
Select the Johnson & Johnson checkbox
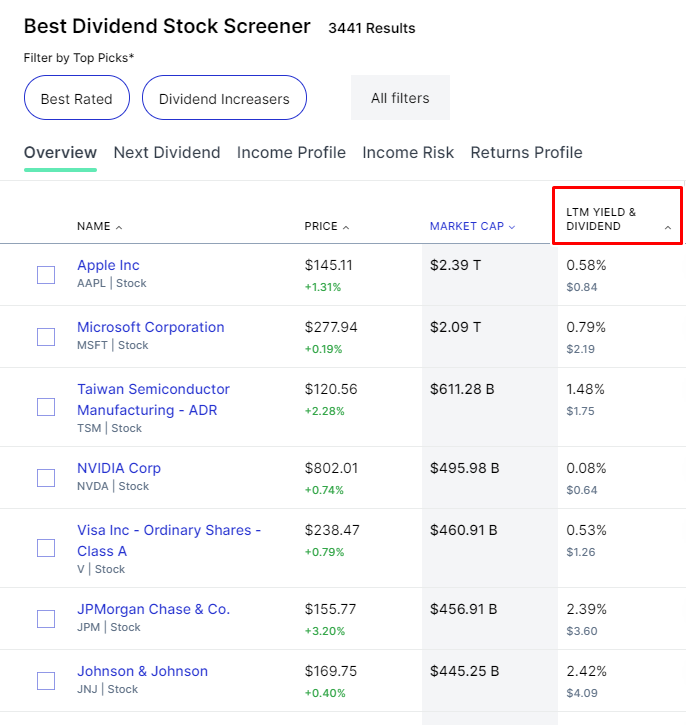pos(46,681)
